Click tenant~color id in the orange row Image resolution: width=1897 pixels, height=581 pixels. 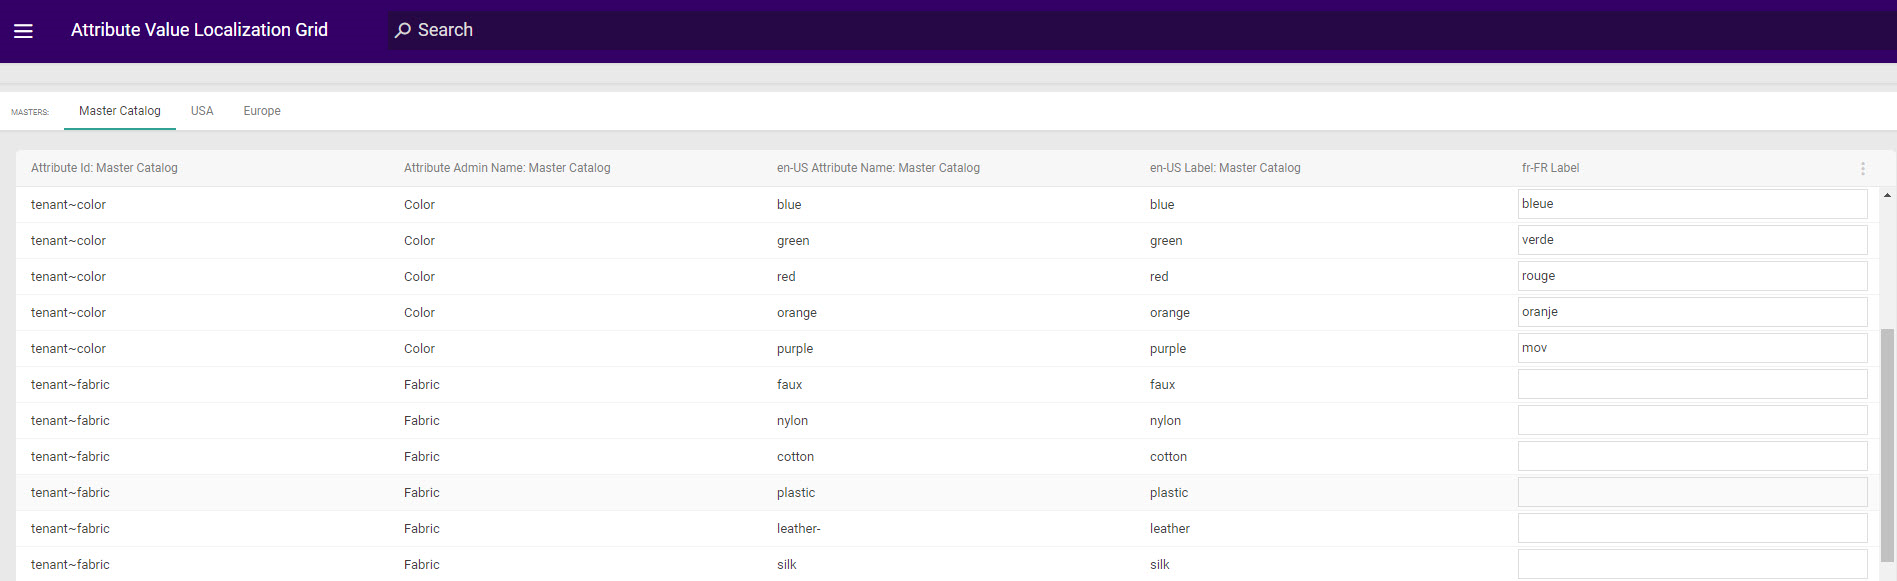68,312
